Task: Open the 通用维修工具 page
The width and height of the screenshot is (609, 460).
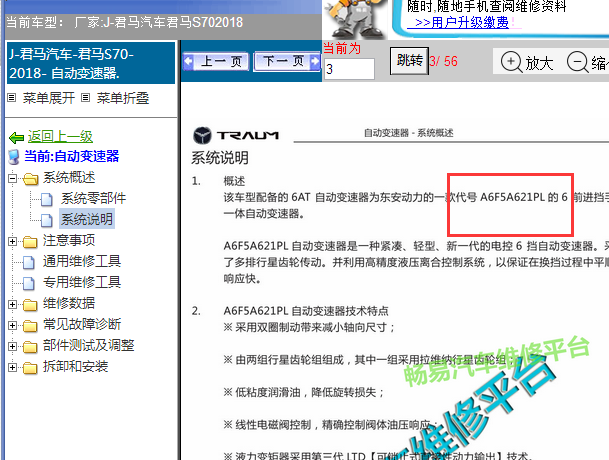Action: (82, 261)
